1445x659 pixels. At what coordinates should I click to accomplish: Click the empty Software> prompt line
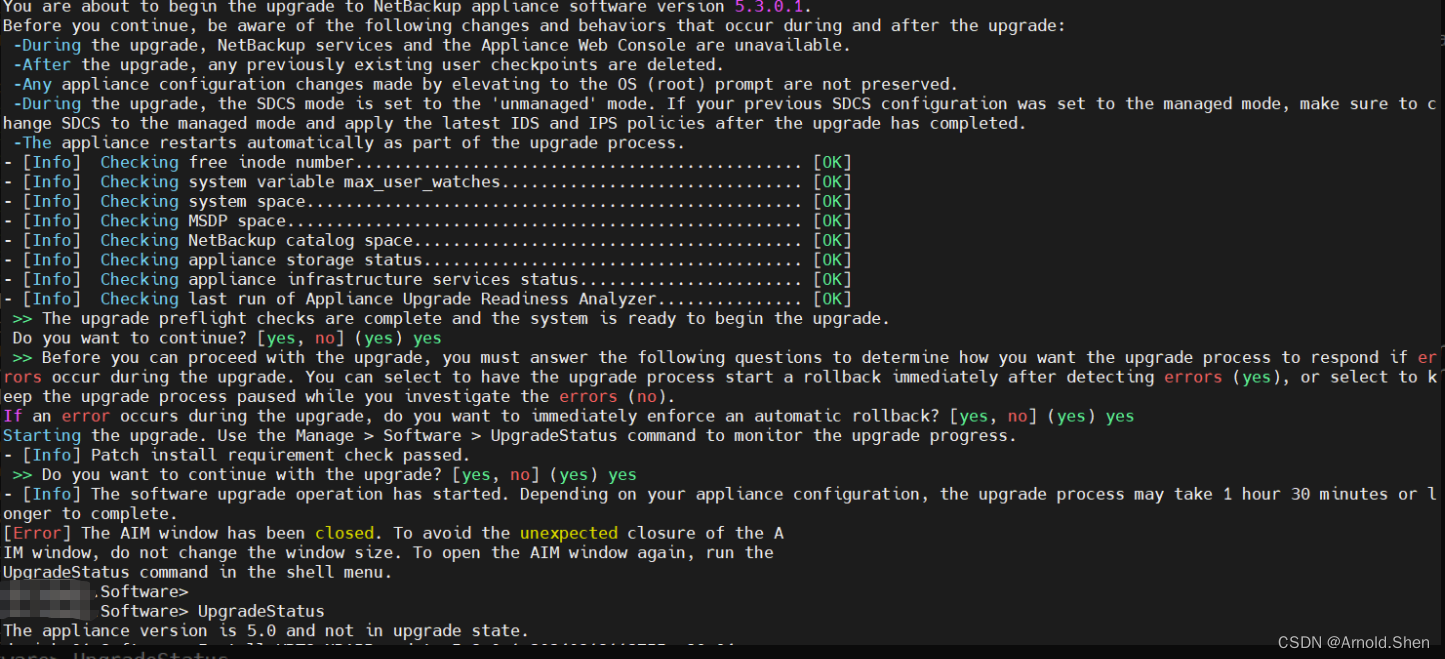pyautogui.click(x=144, y=592)
